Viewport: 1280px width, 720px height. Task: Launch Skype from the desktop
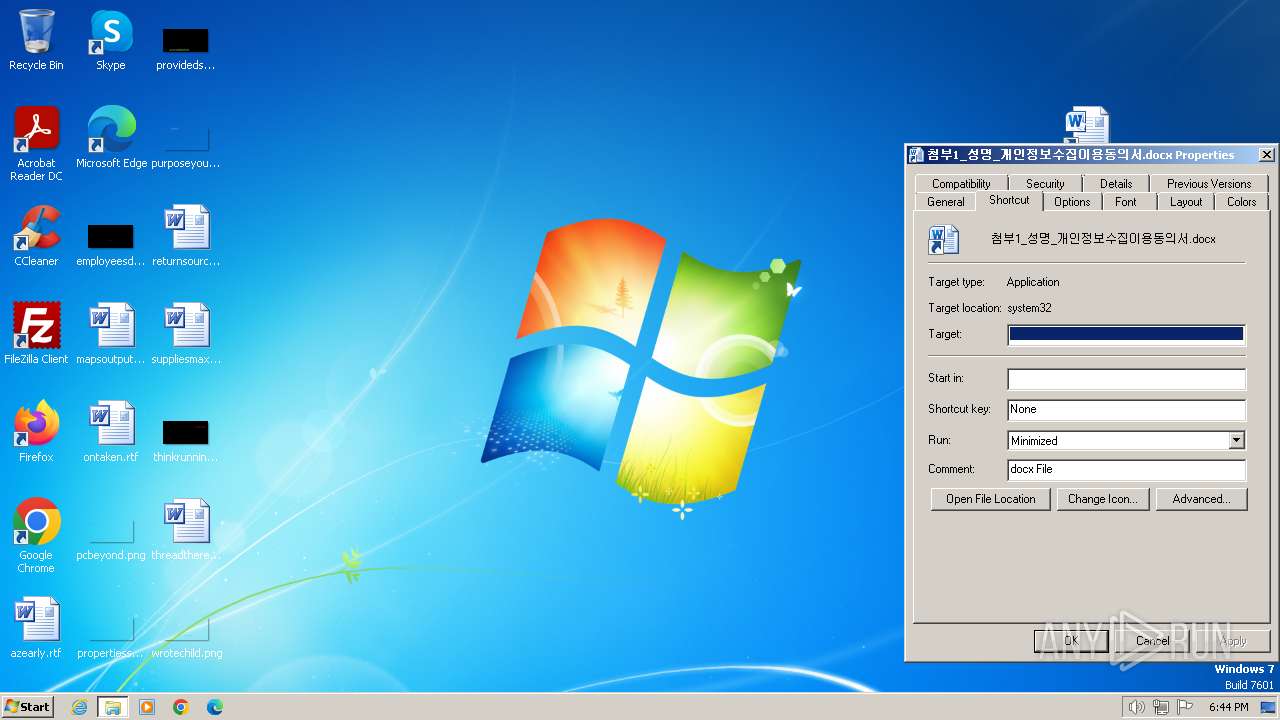(x=111, y=40)
